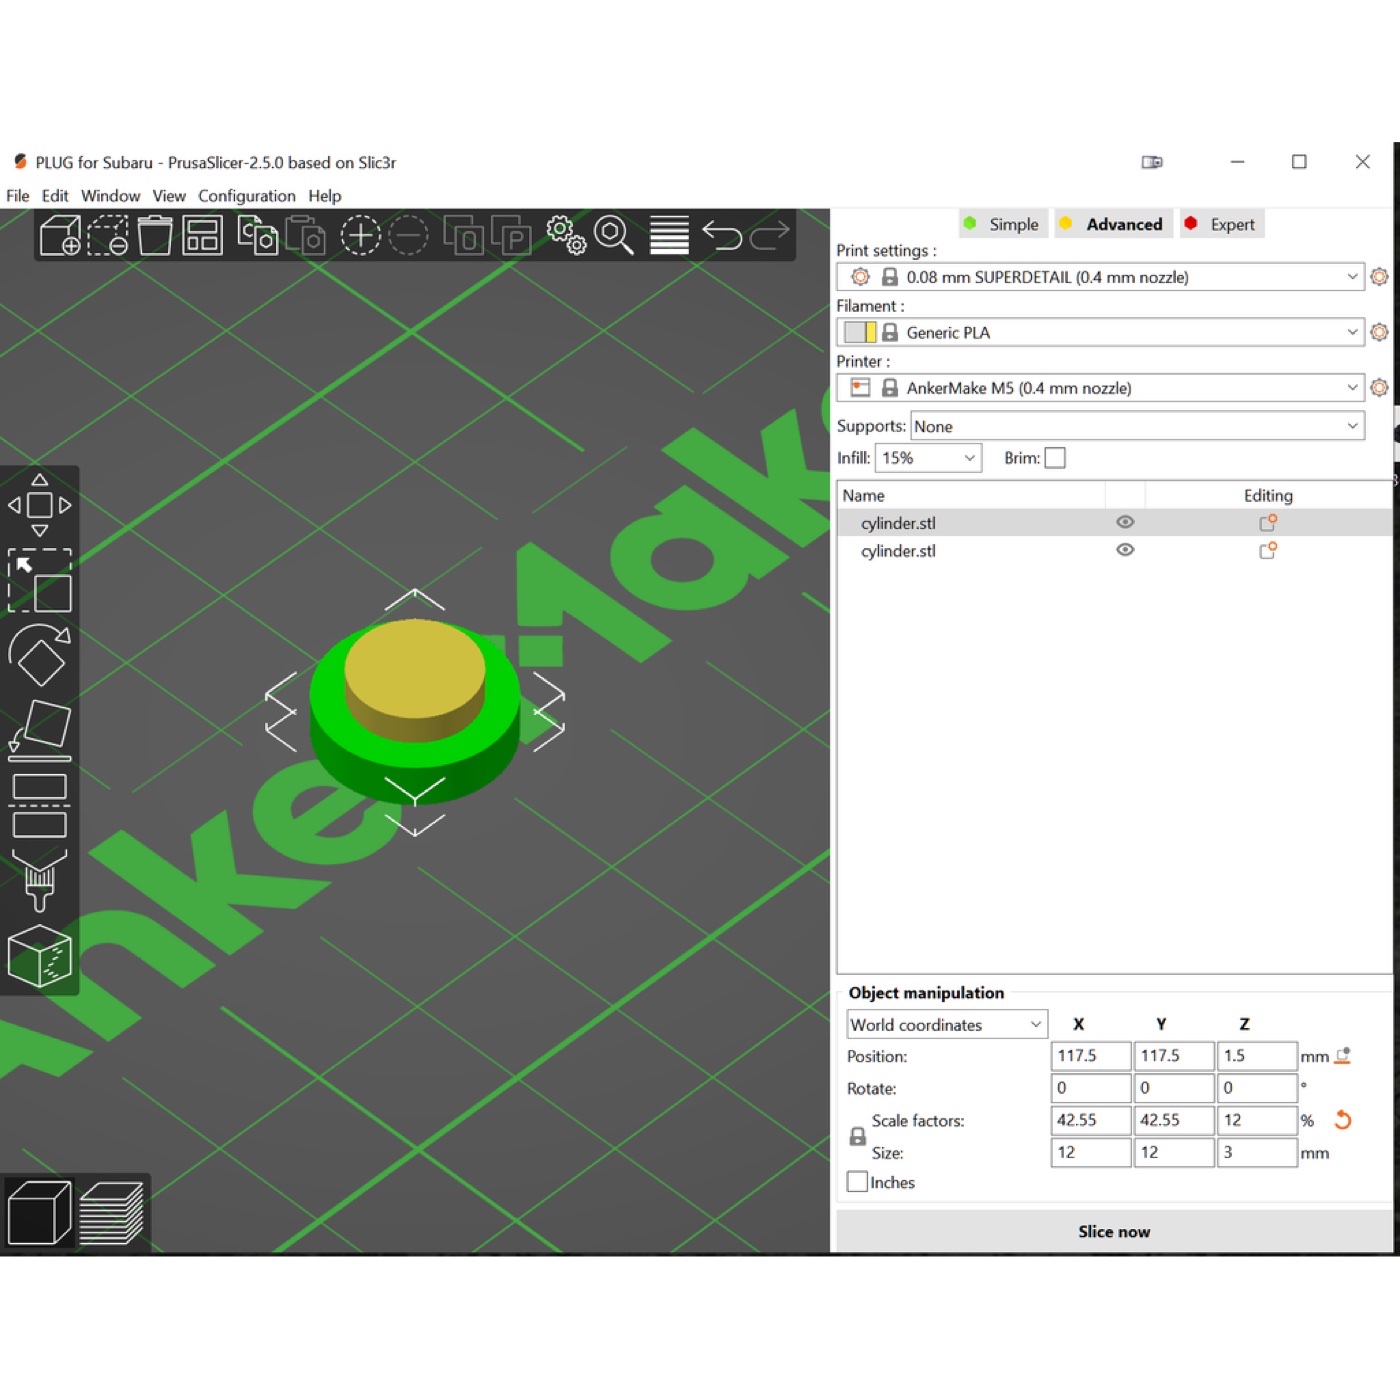This screenshot has height=1400, width=1400.
Task: Click the Filament color swatch
Action: (860, 332)
